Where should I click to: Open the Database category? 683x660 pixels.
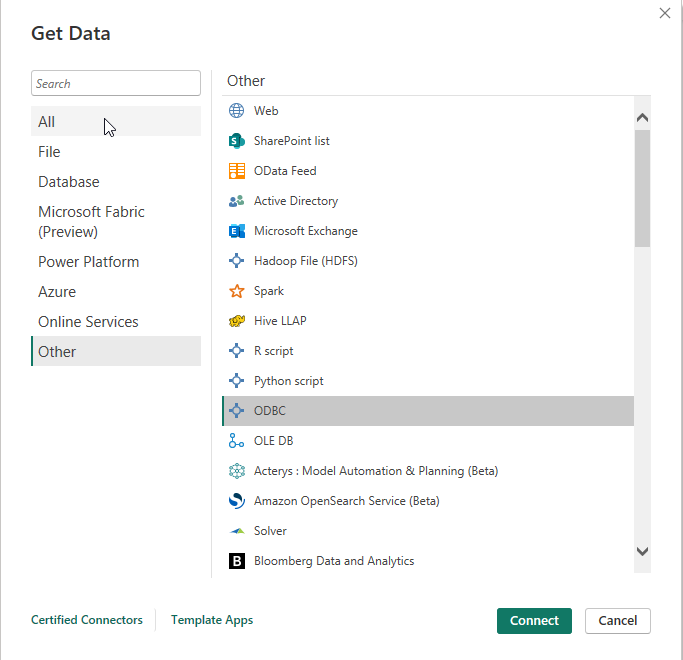(x=116, y=182)
